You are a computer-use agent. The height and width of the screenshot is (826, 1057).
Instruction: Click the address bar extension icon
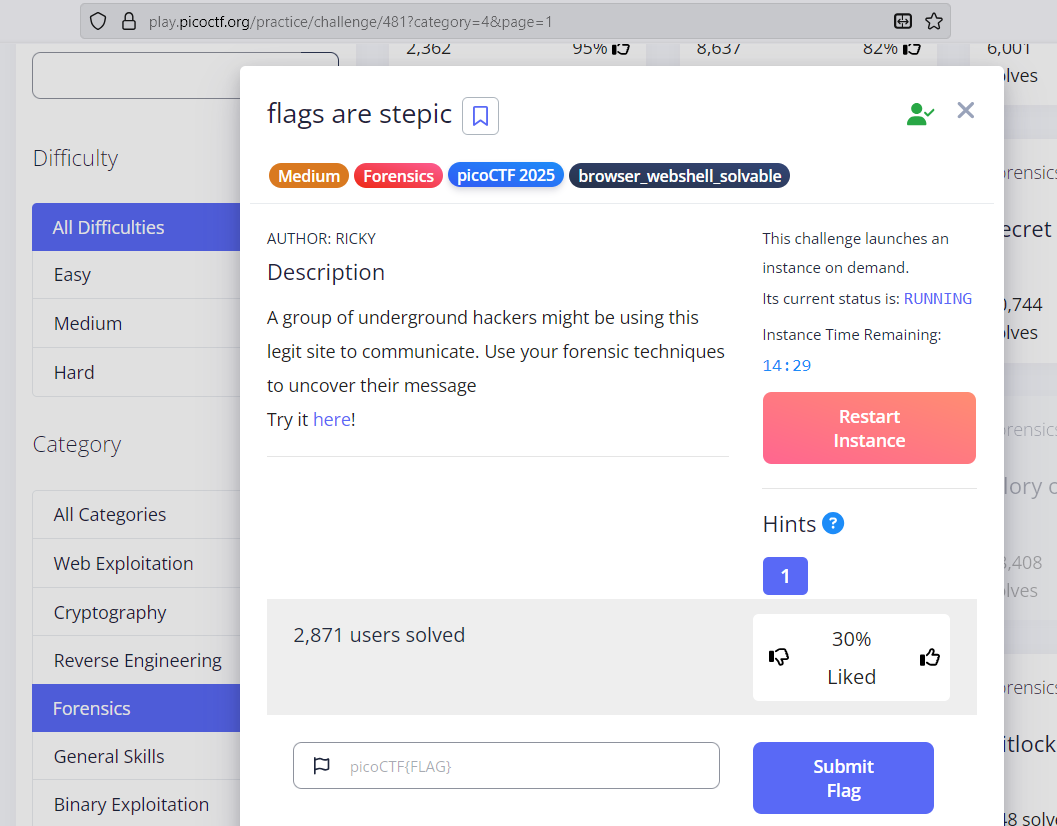(903, 21)
